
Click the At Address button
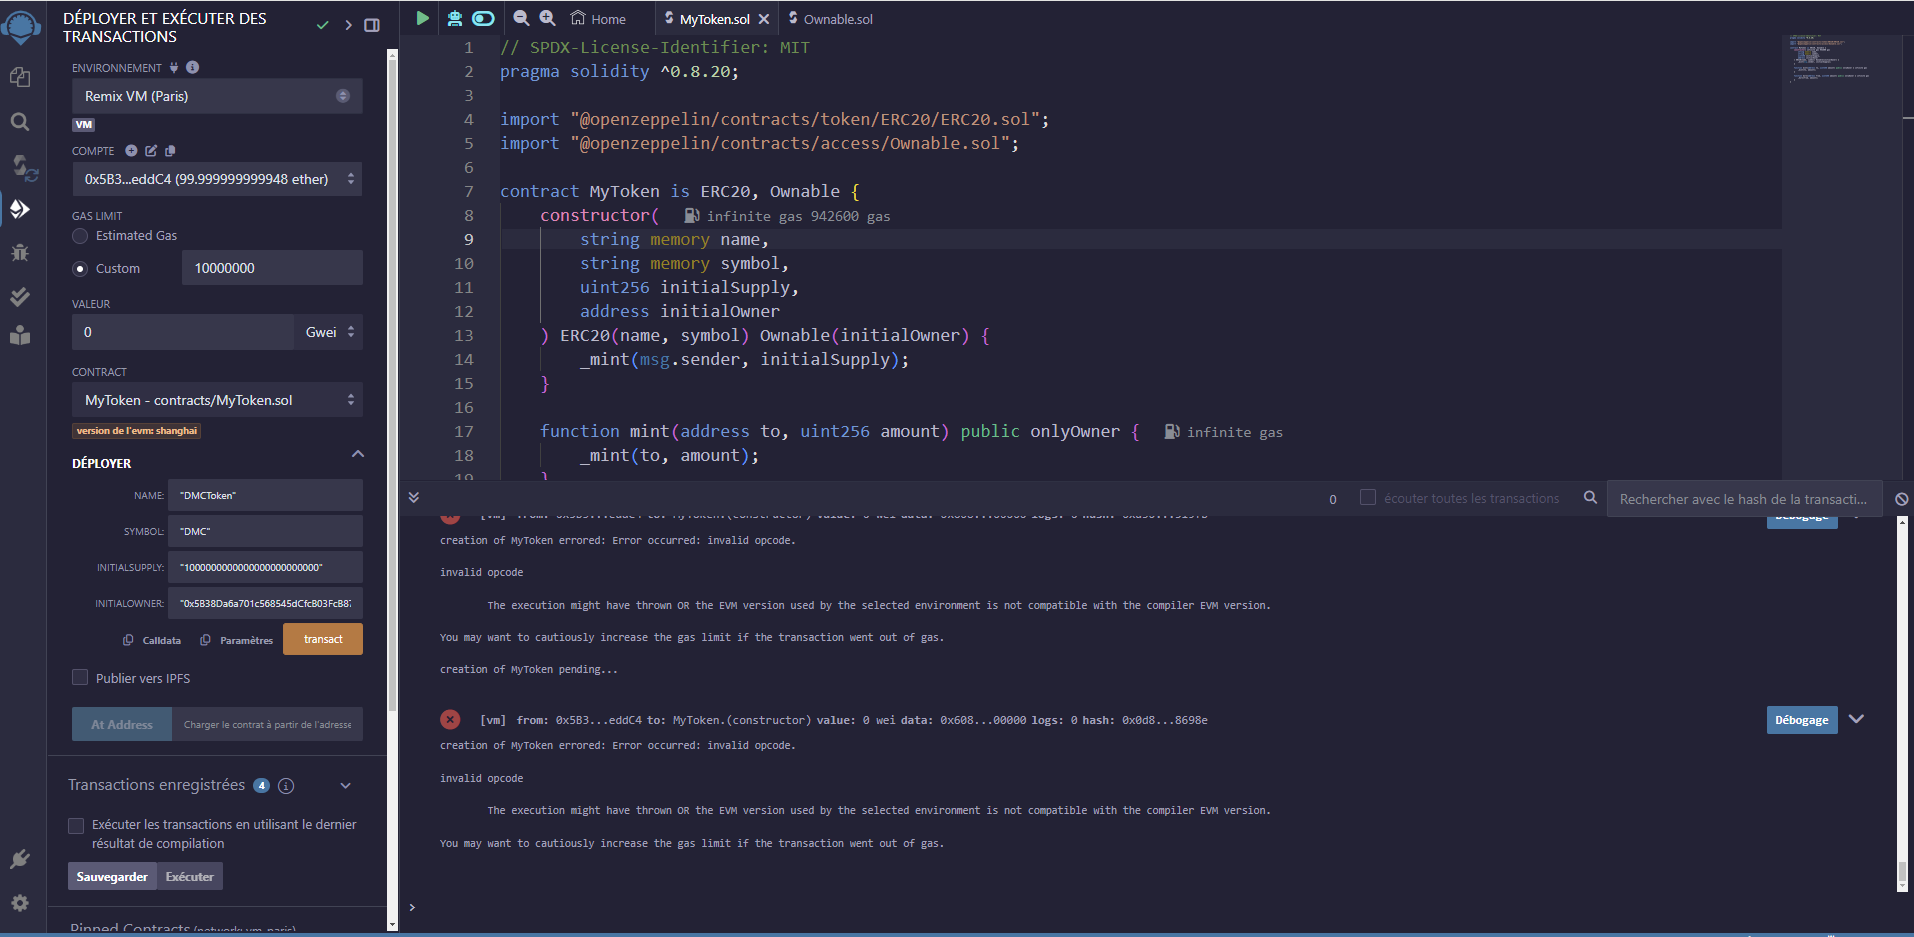pos(122,724)
